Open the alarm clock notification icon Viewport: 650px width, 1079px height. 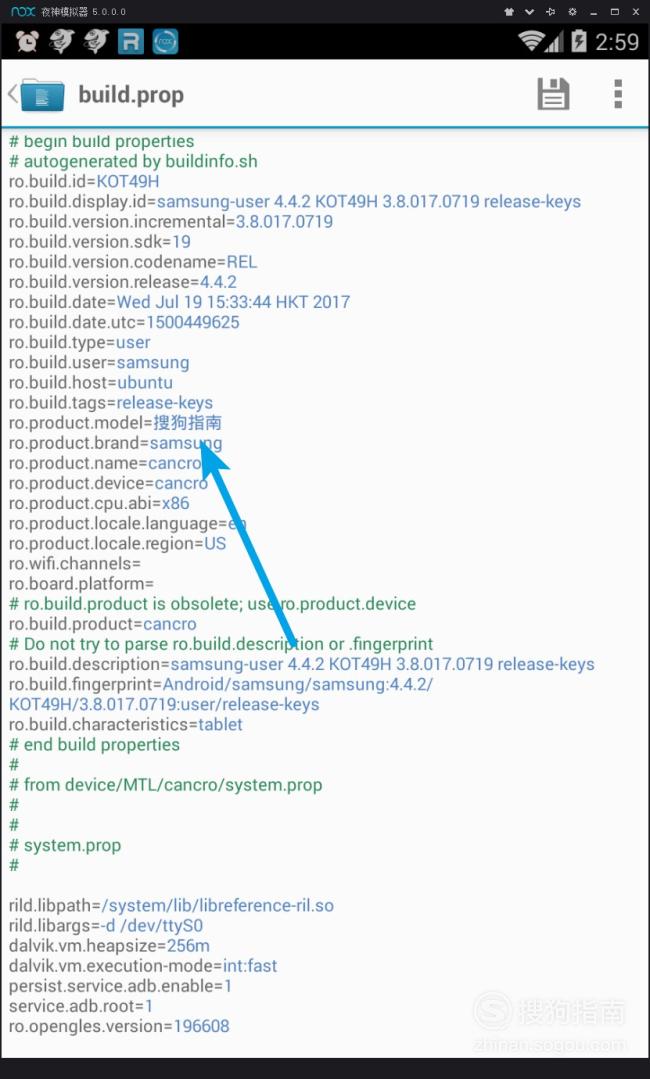tap(27, 42)
